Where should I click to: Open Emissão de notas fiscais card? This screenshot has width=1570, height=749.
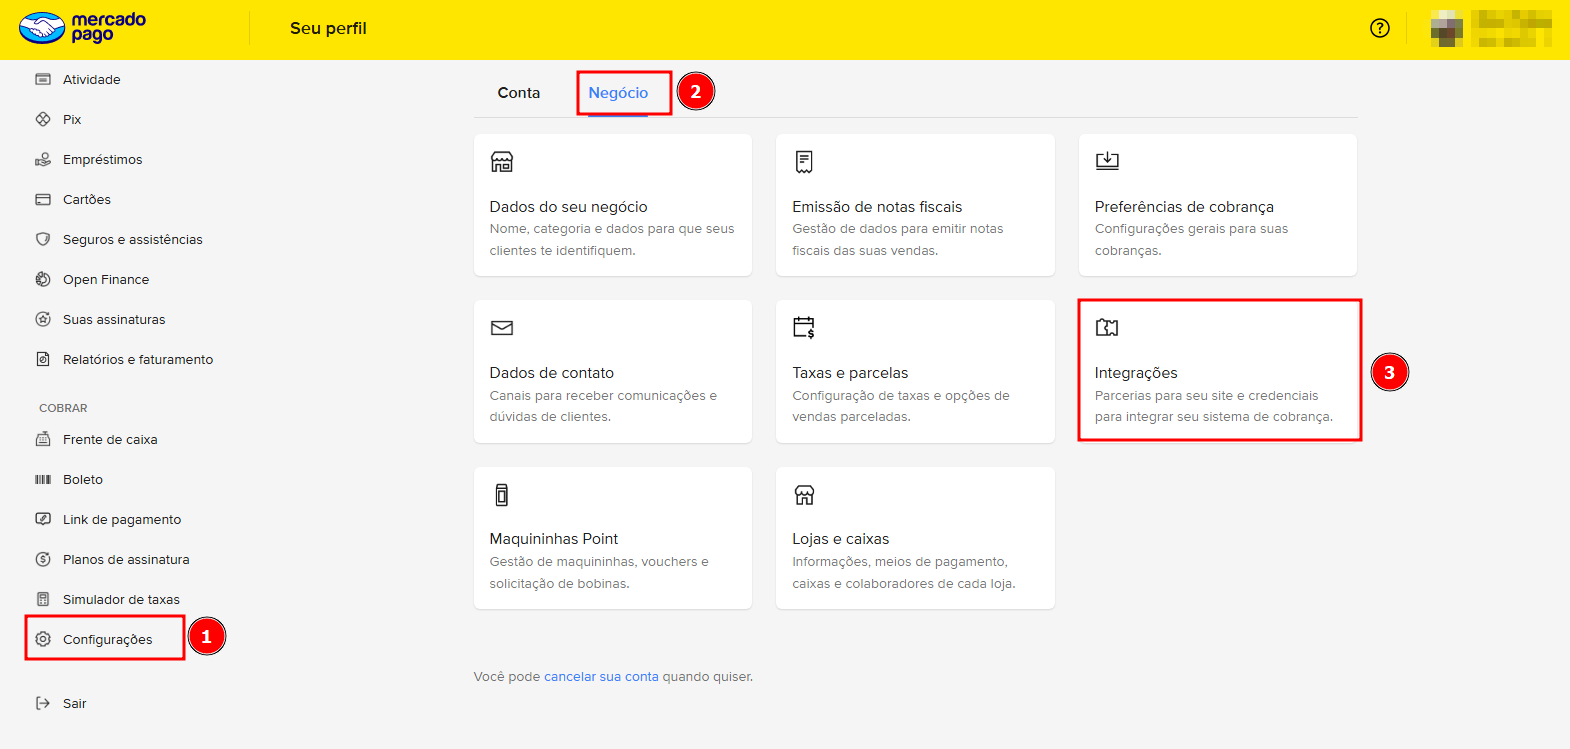(914, 206)
